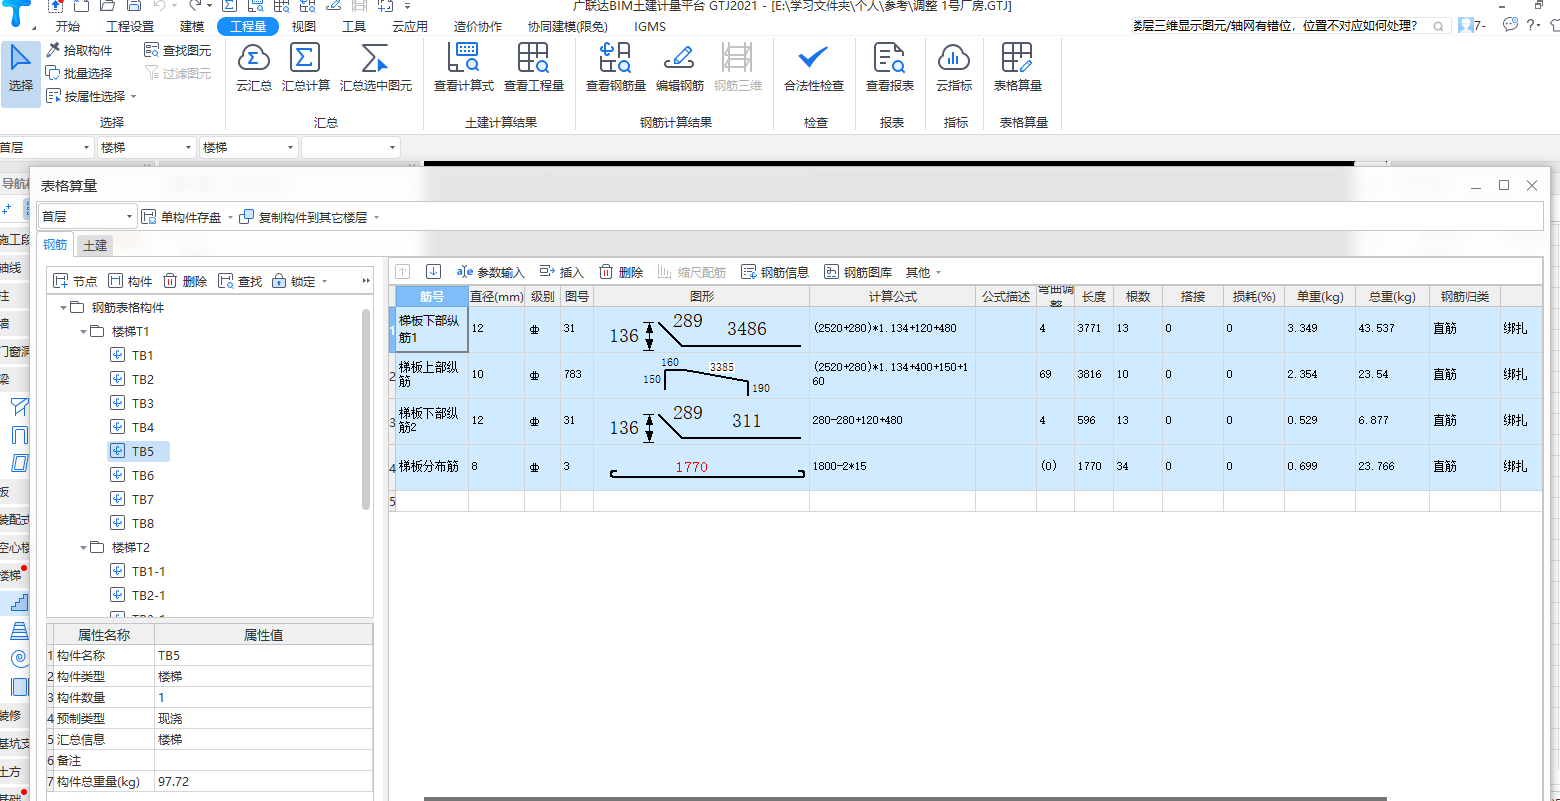The image size is (1560, 801).
Task: Open 钢筋信息 rebar info
Action: coord(775,272)
